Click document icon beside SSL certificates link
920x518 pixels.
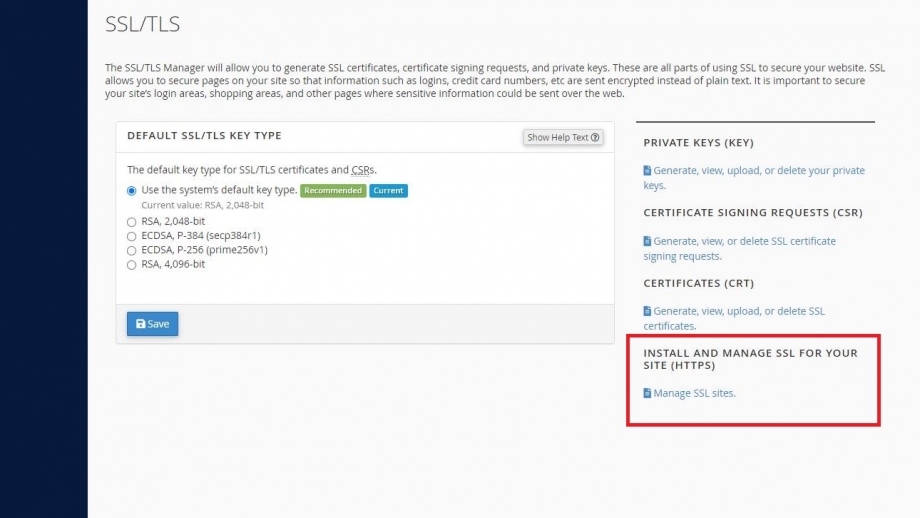(x=647, y=311)
